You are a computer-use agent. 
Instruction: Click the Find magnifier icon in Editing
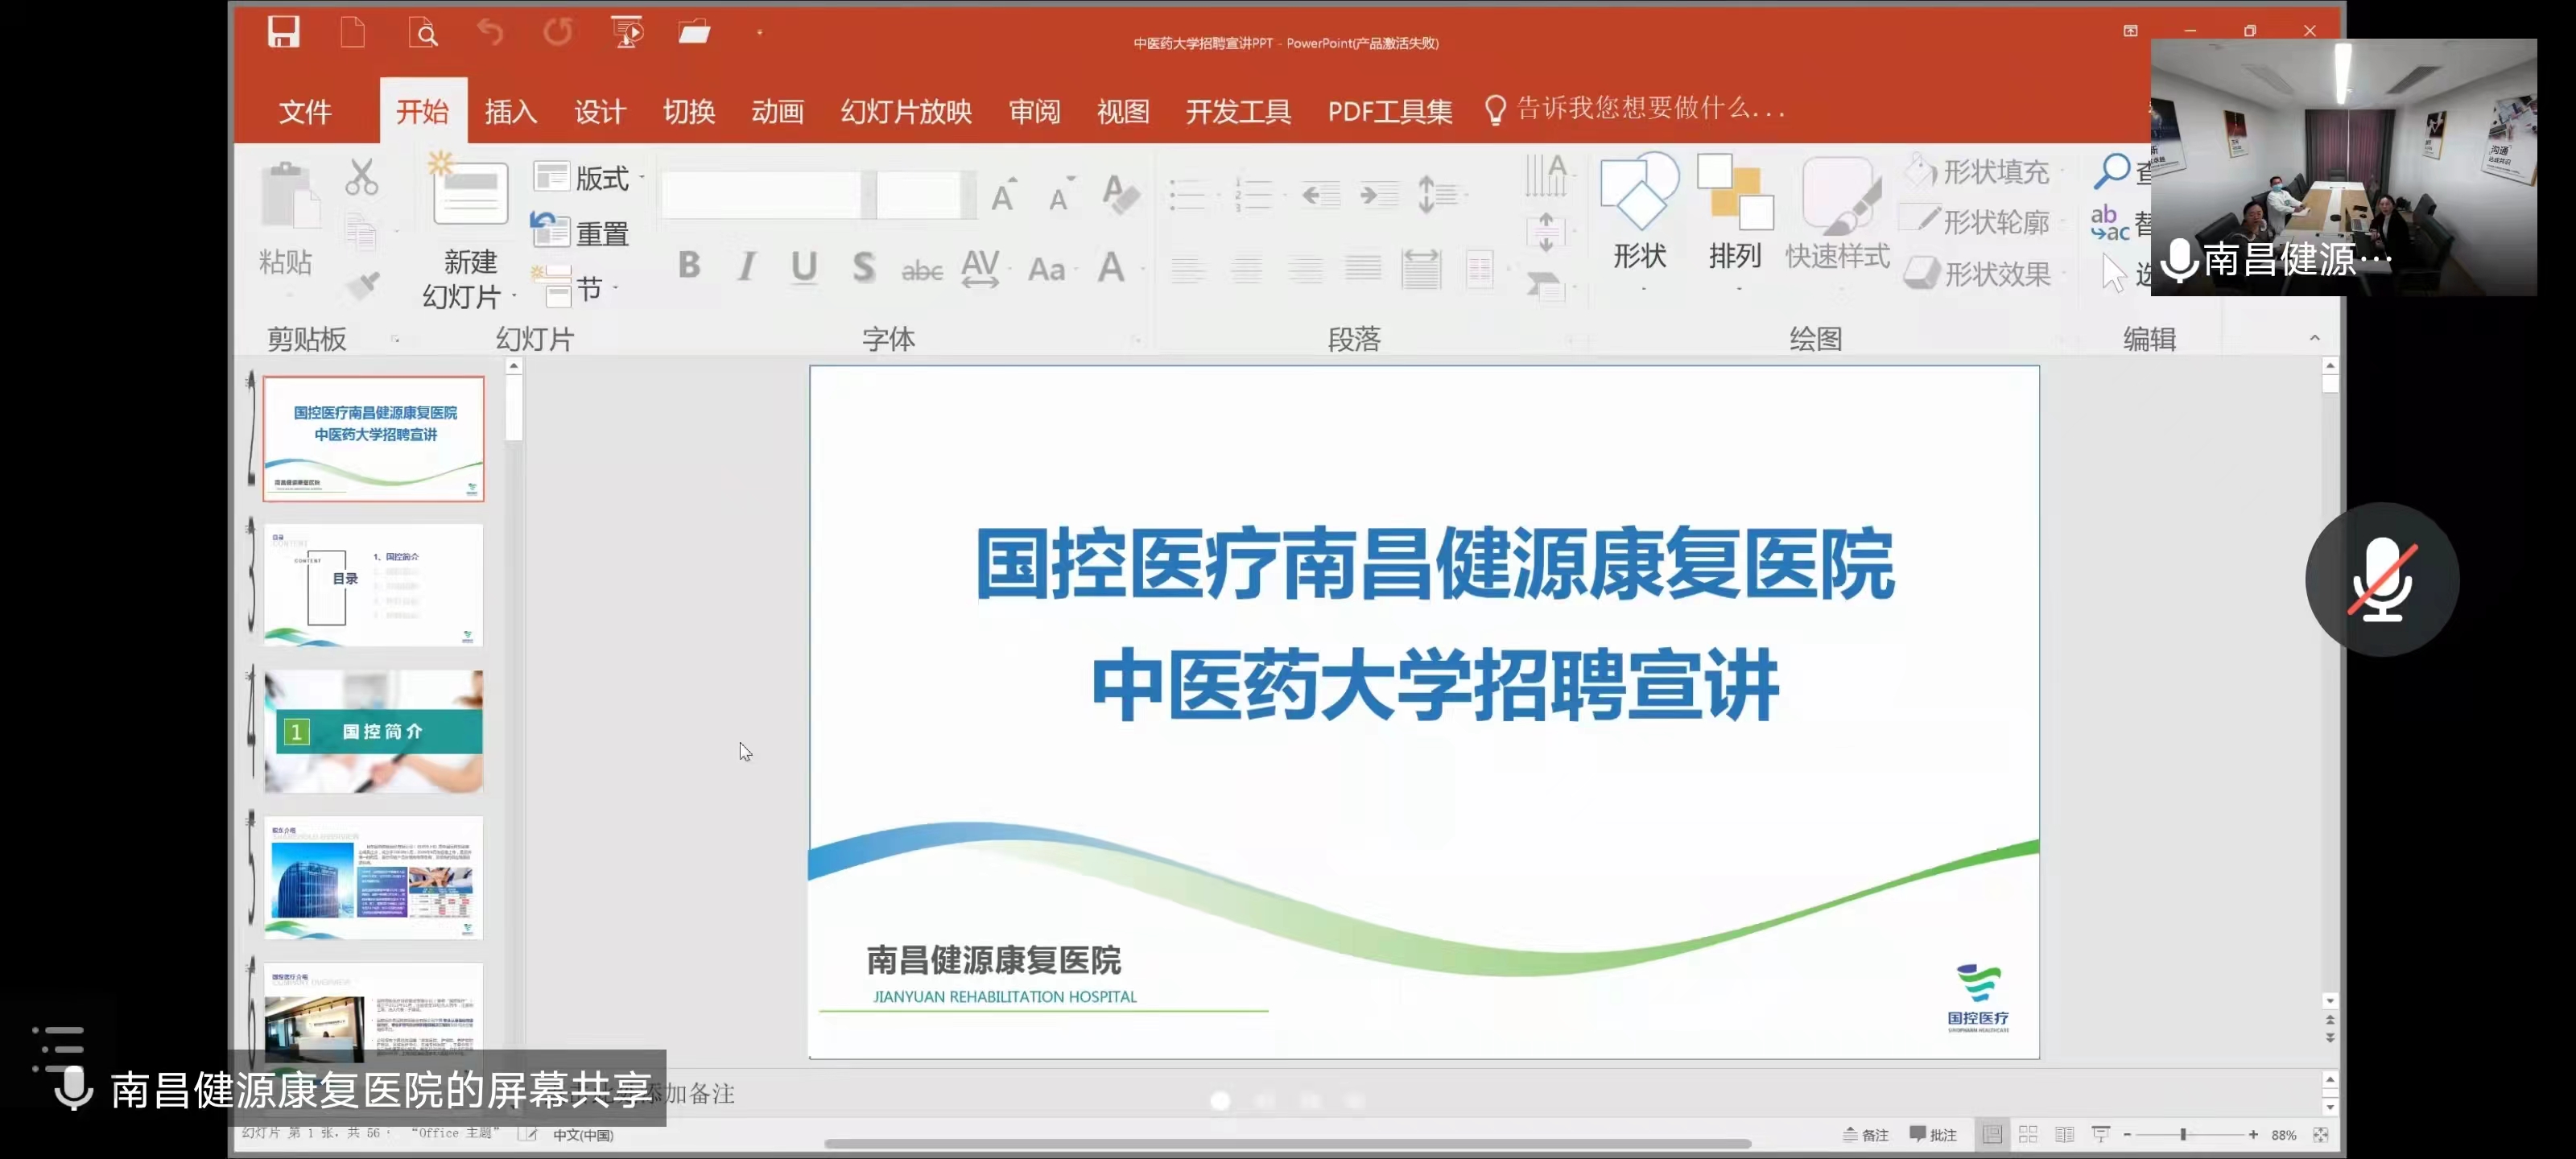click(x=2112, y=170)
